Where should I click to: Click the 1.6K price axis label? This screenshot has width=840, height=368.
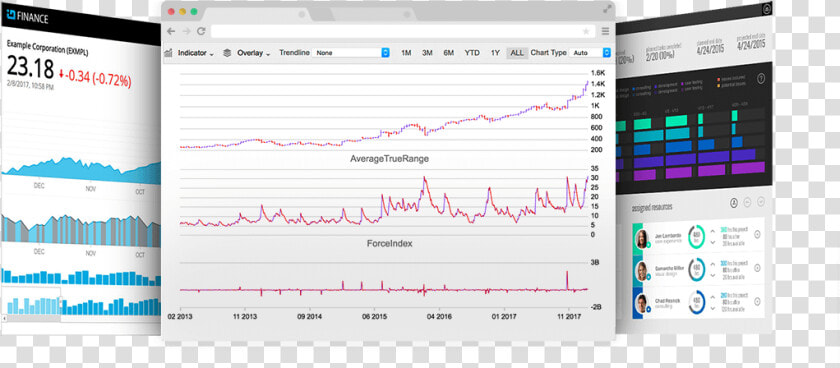[x=598, y=73]
